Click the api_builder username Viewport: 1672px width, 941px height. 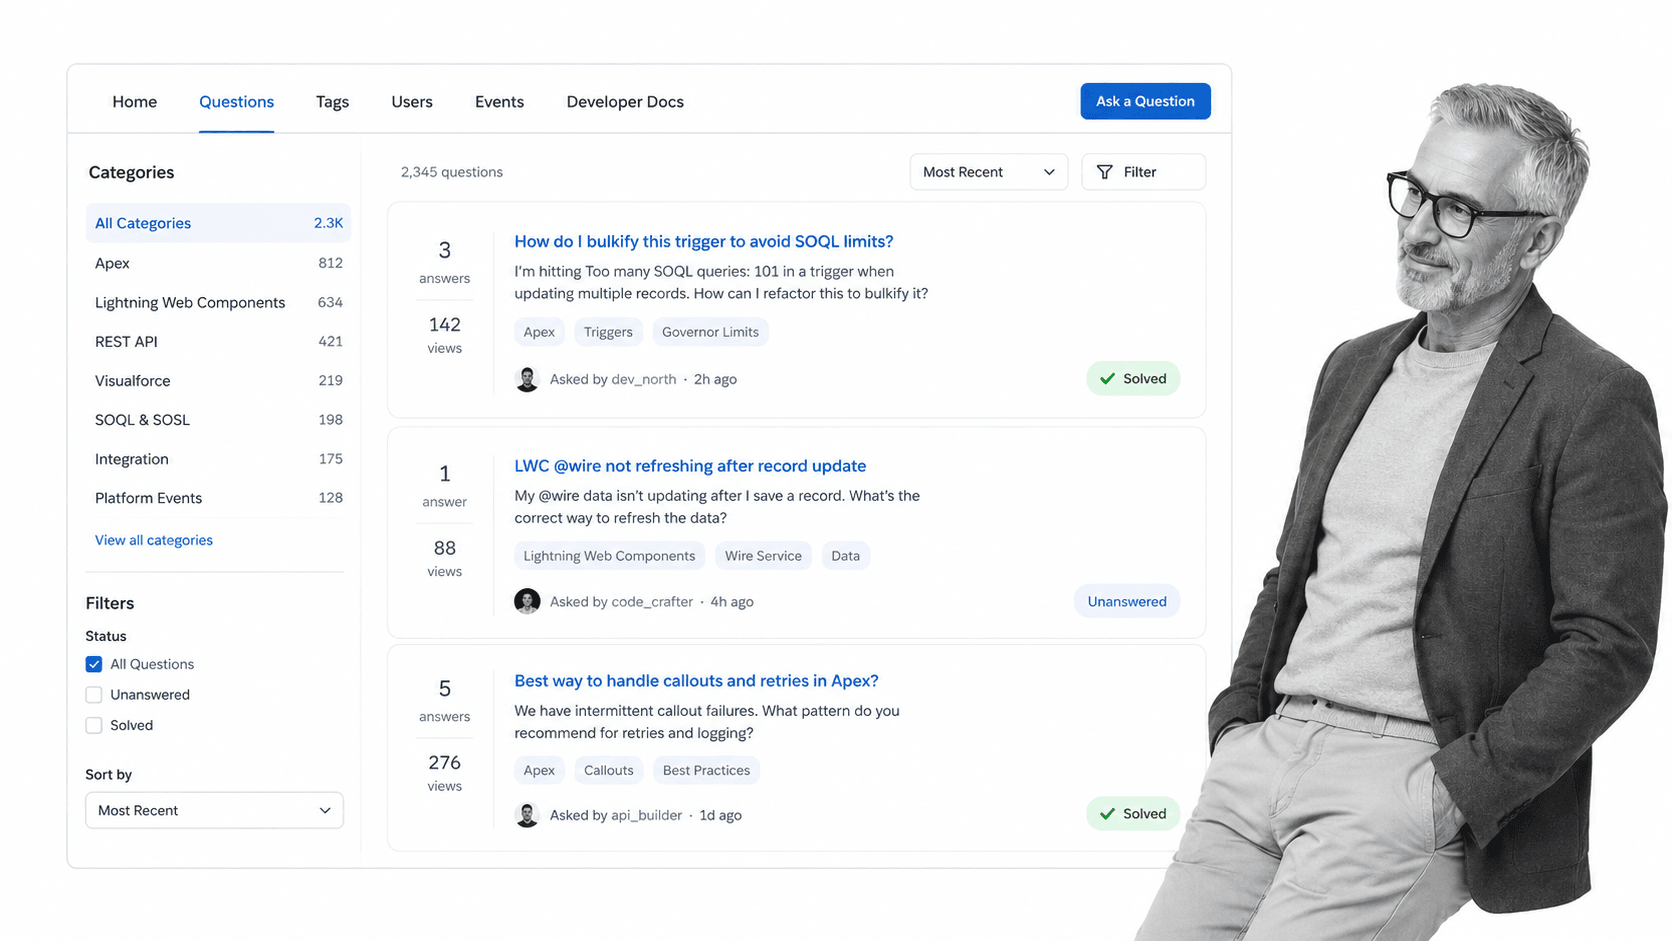tap(647, 815)
